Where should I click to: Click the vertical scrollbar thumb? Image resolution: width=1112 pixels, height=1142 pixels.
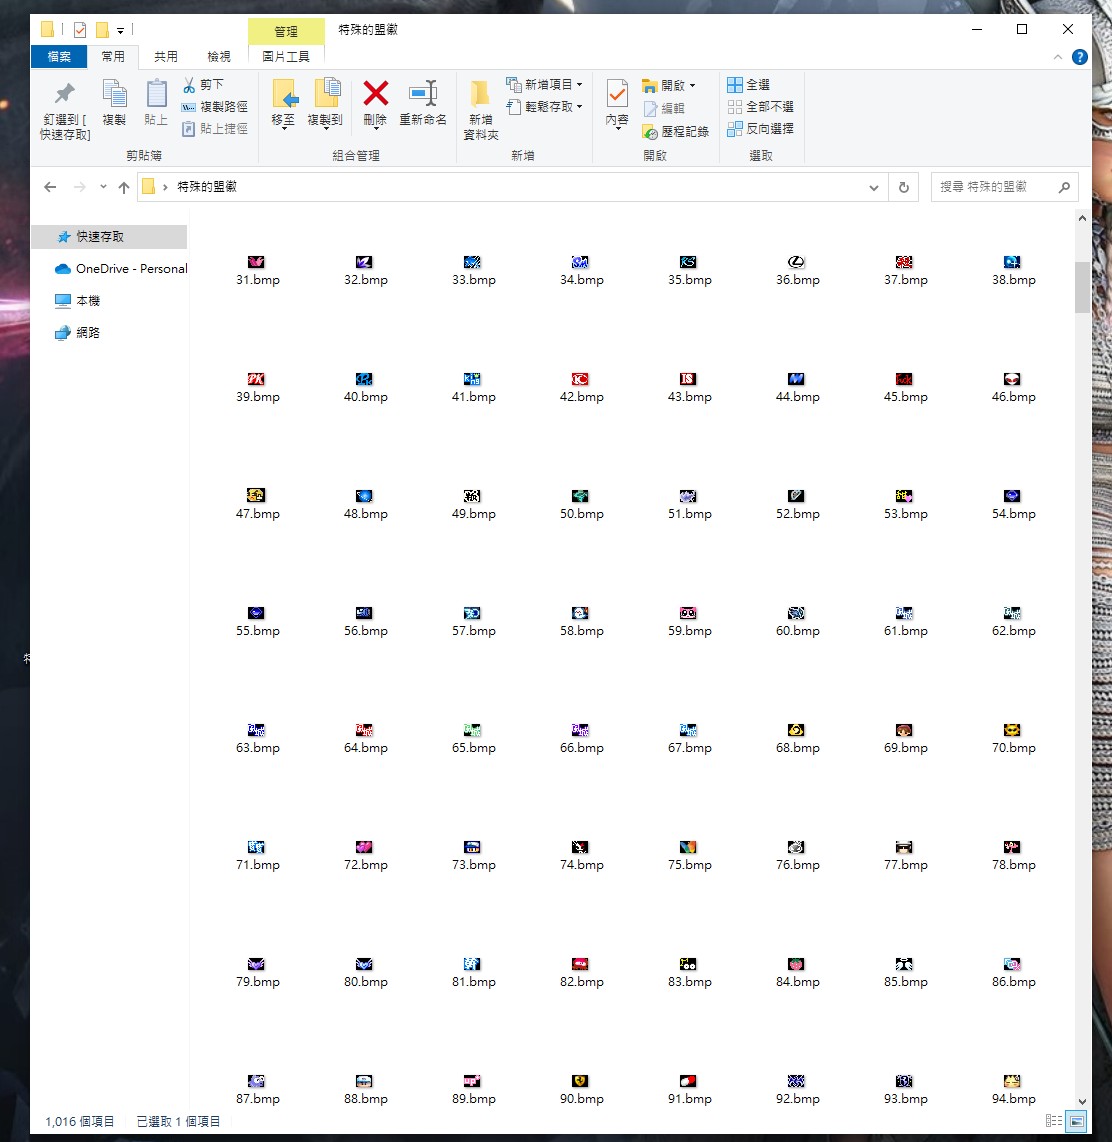[x=1082, y=286]
